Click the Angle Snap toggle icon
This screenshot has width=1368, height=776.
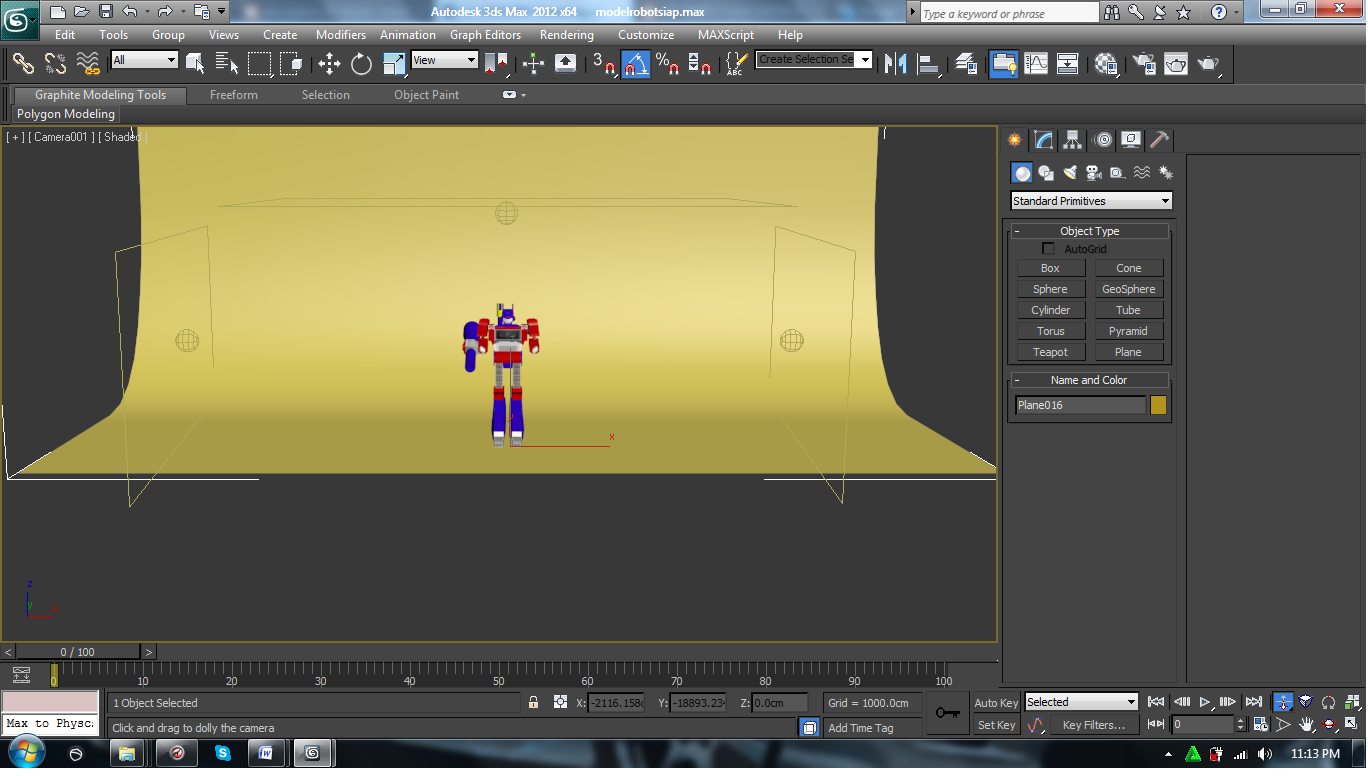tap(635, 64)
